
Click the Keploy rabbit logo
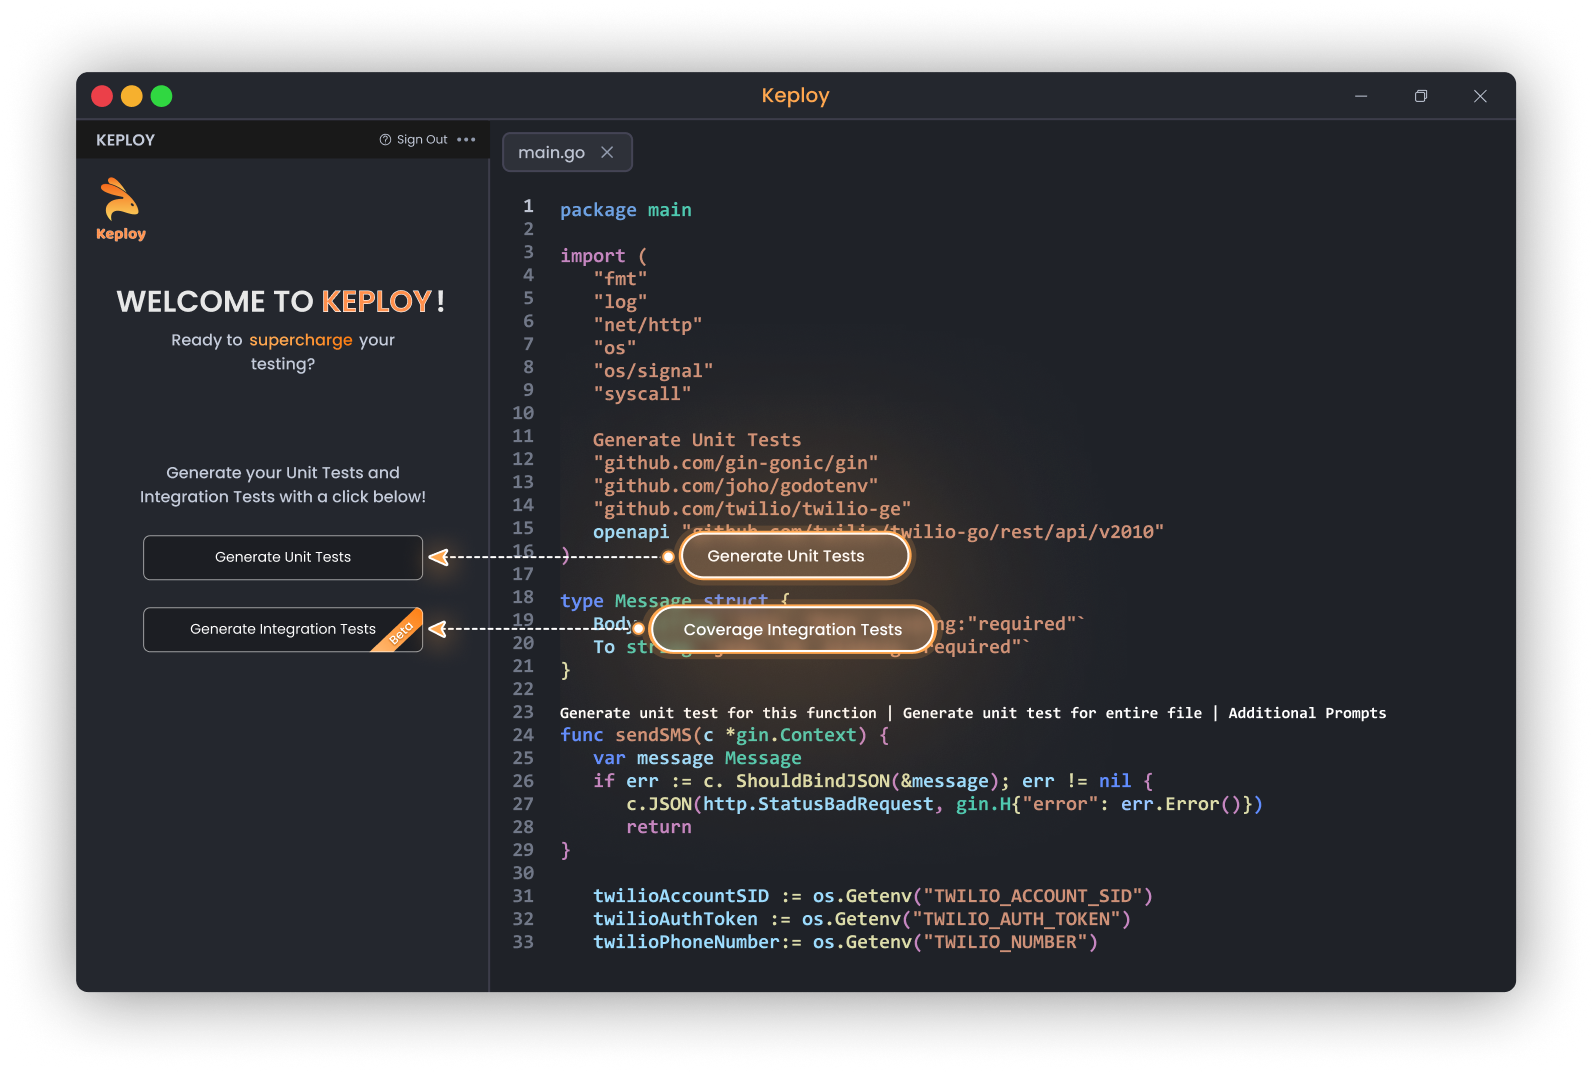[x=121, y=209]
